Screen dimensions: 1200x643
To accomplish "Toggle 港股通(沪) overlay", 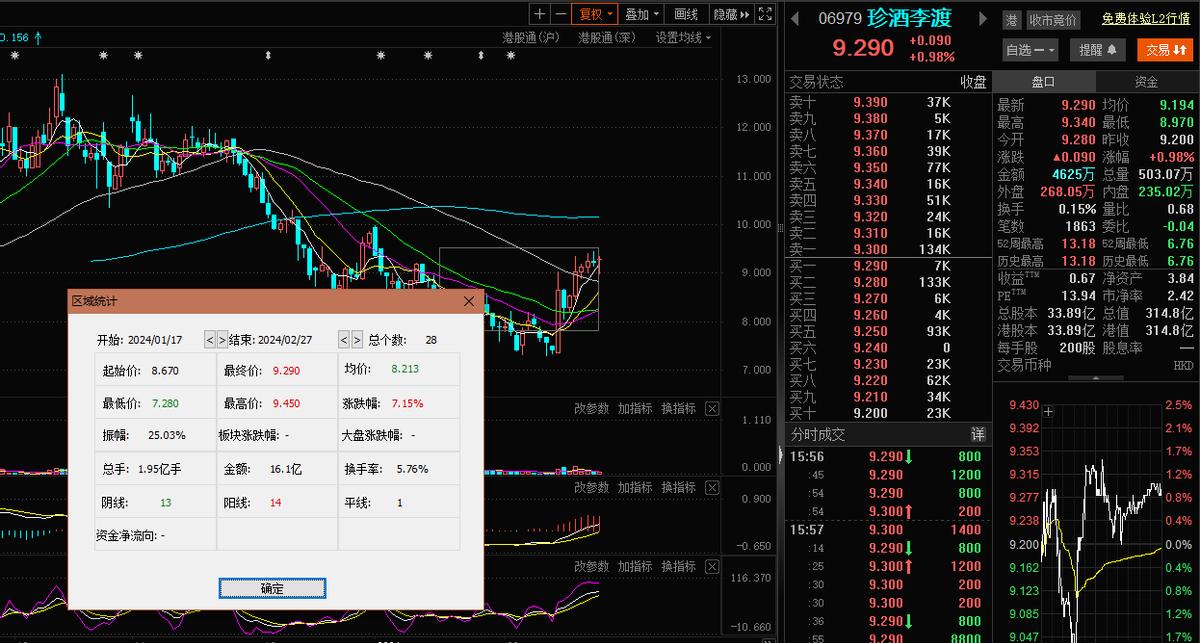I will 531,38.
